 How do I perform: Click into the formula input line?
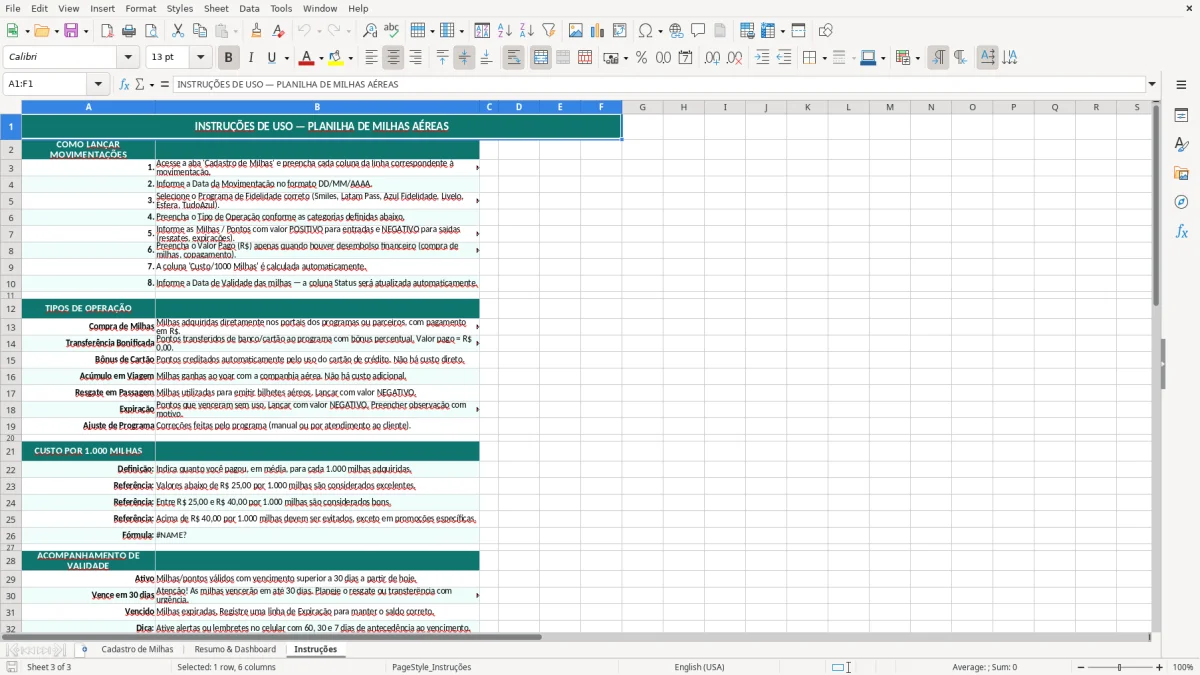(658, 84)
